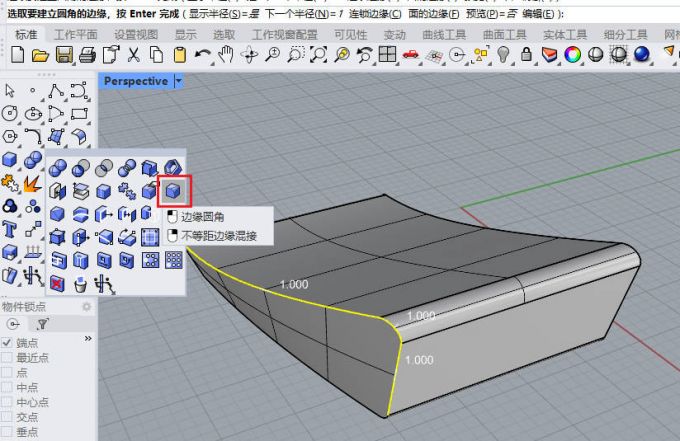Viewport: 680px width, 441px height.
Task: Click the 连锁边缘(C) command option
Action: tap(375, 14)
